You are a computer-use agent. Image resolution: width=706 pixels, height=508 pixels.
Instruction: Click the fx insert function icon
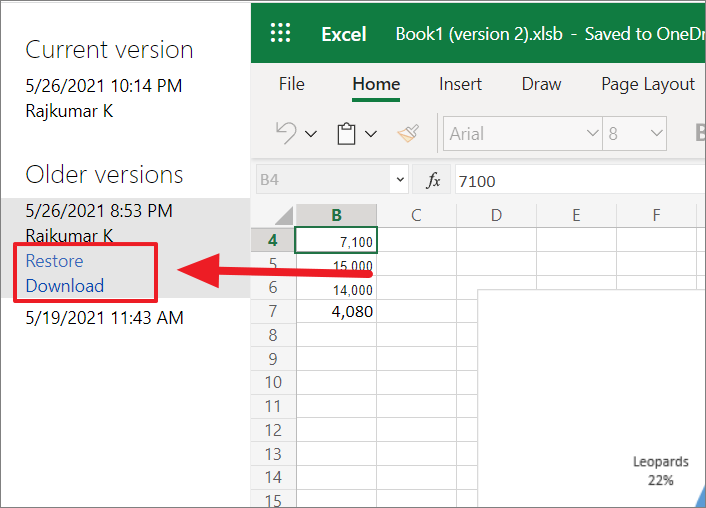click(432, 180)
